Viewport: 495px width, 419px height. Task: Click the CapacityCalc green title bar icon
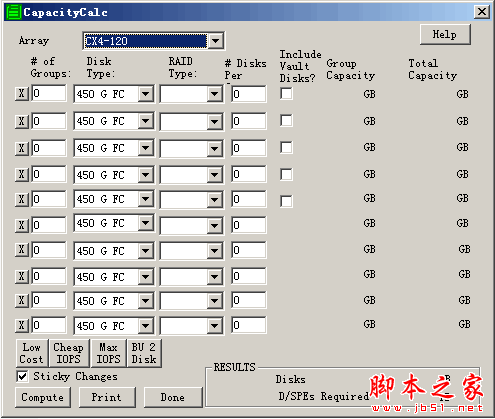pos(14,12)
